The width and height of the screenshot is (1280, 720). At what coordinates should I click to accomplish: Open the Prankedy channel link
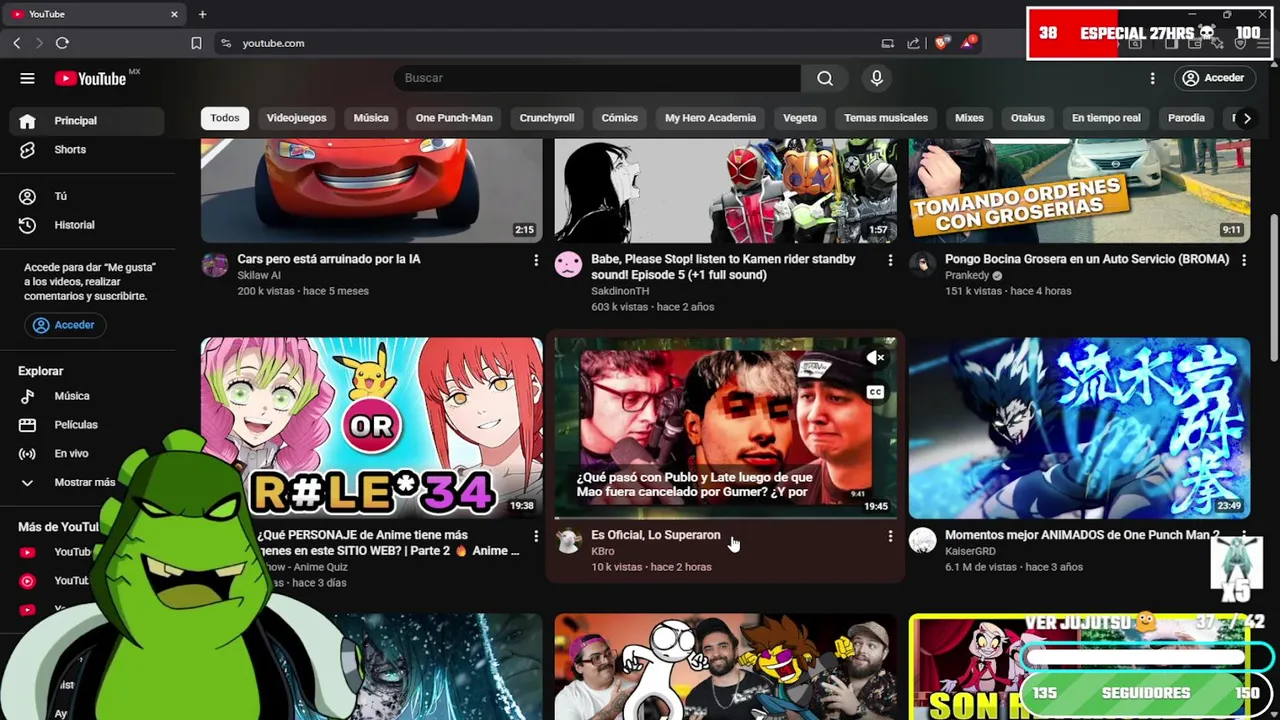click(x=967, y=275)
